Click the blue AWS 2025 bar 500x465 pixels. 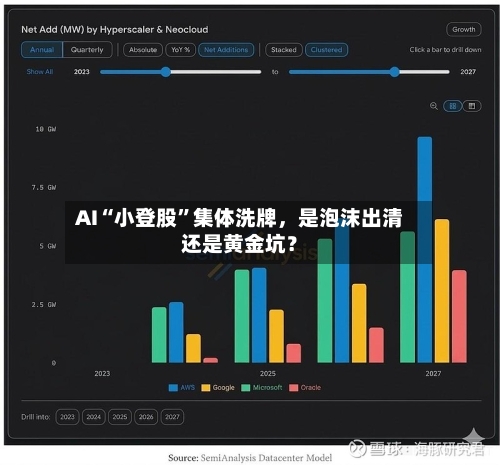click(259, 315)
